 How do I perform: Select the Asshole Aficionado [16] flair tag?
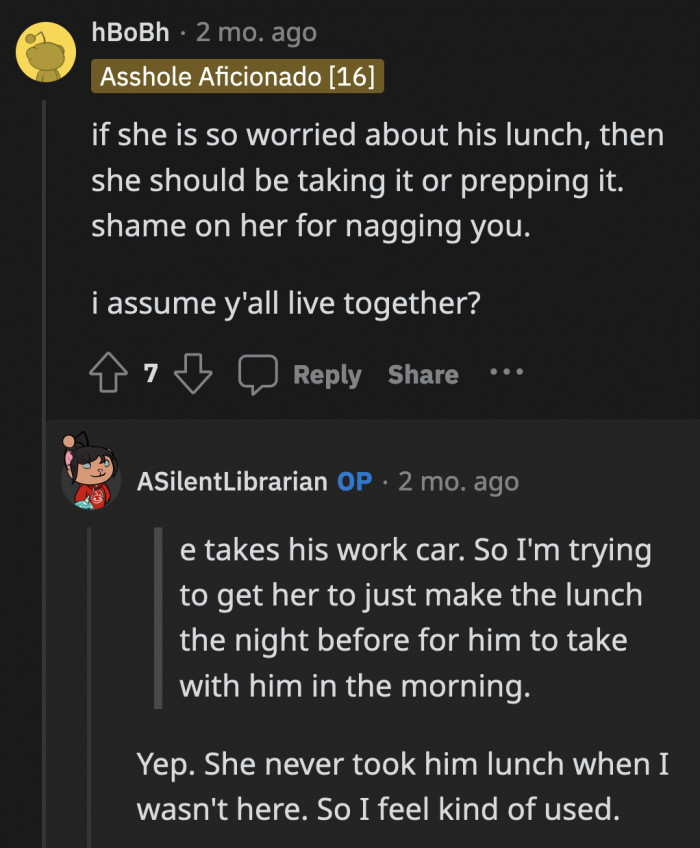(237, 74)
